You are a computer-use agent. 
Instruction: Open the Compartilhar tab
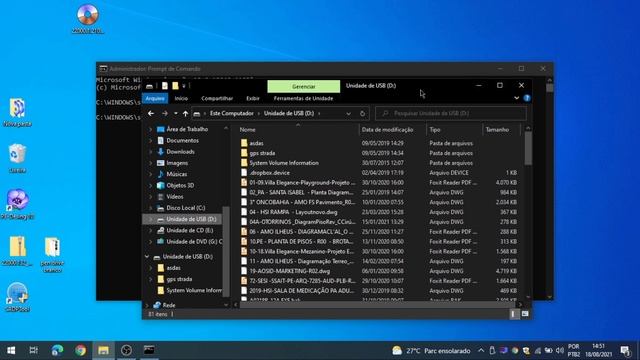(217, 98)
